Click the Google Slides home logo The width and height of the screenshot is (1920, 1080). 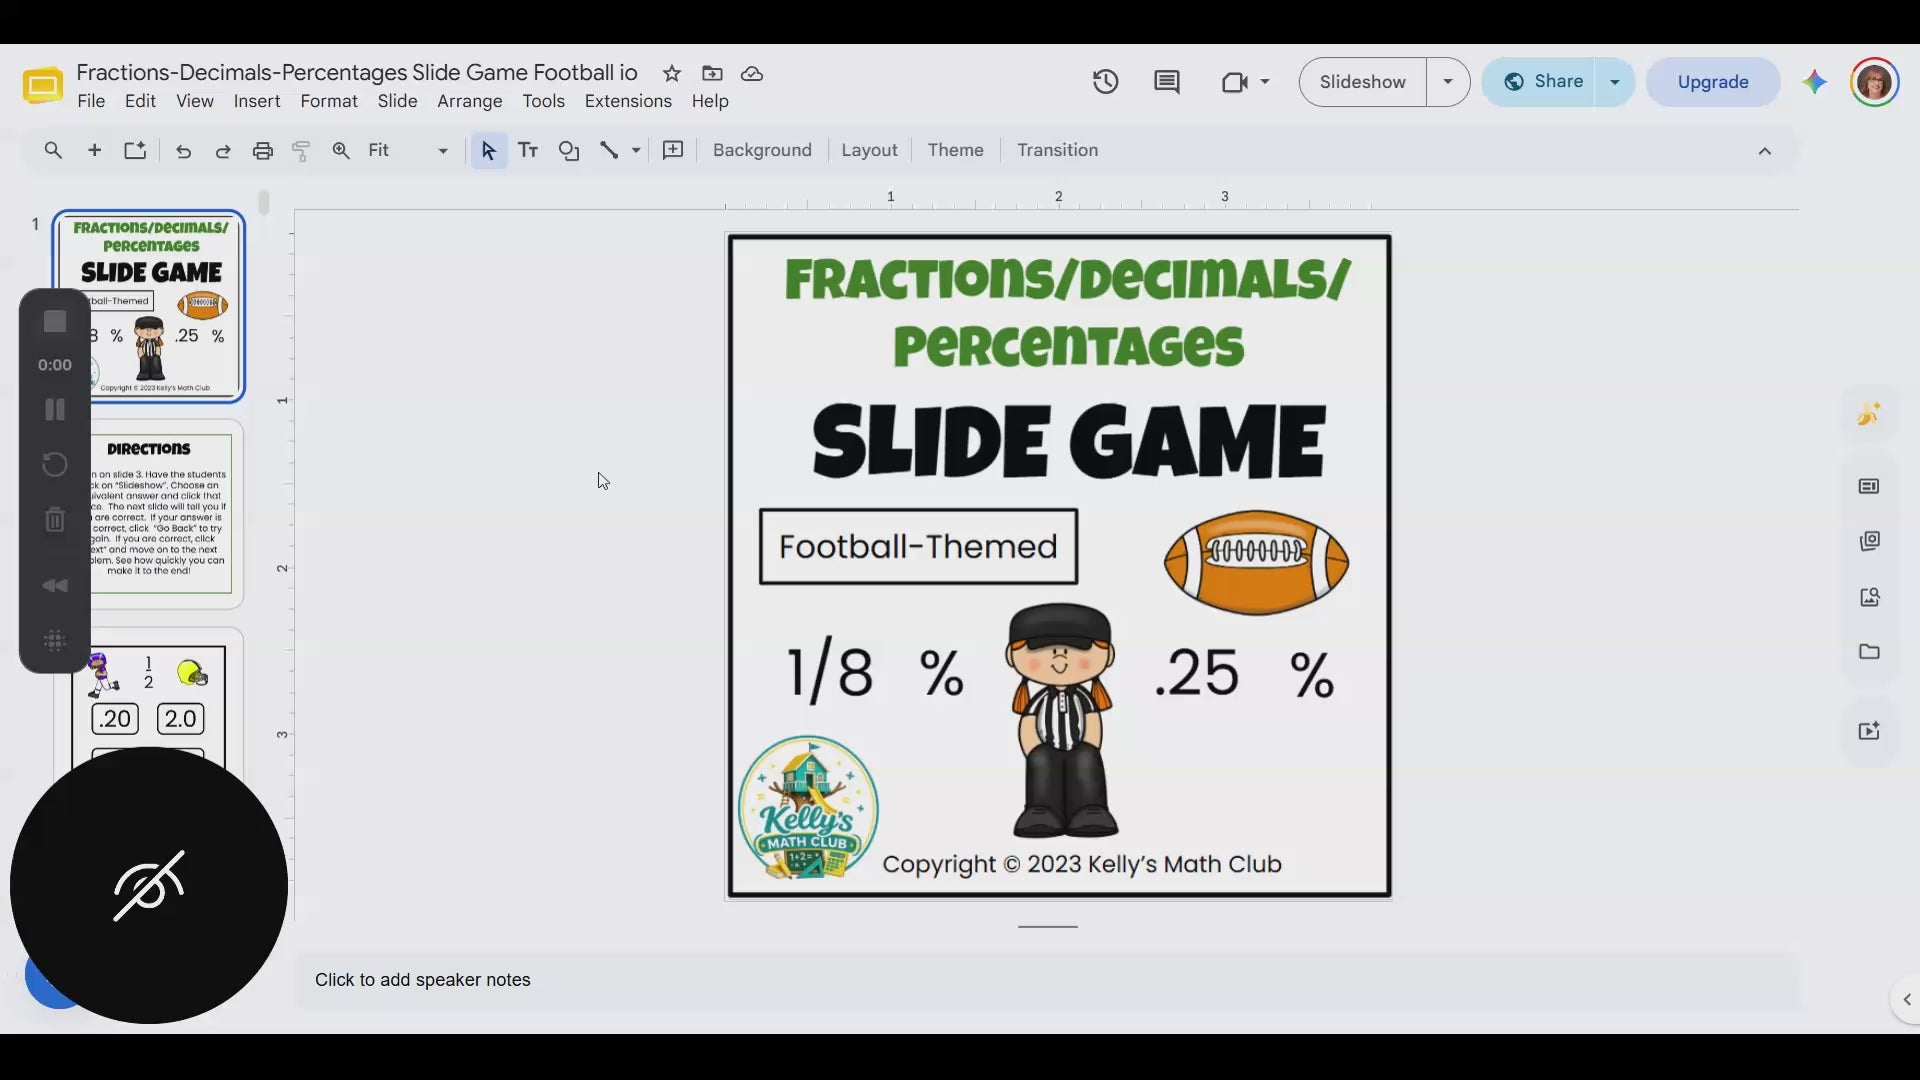click(x=42, y=86)
